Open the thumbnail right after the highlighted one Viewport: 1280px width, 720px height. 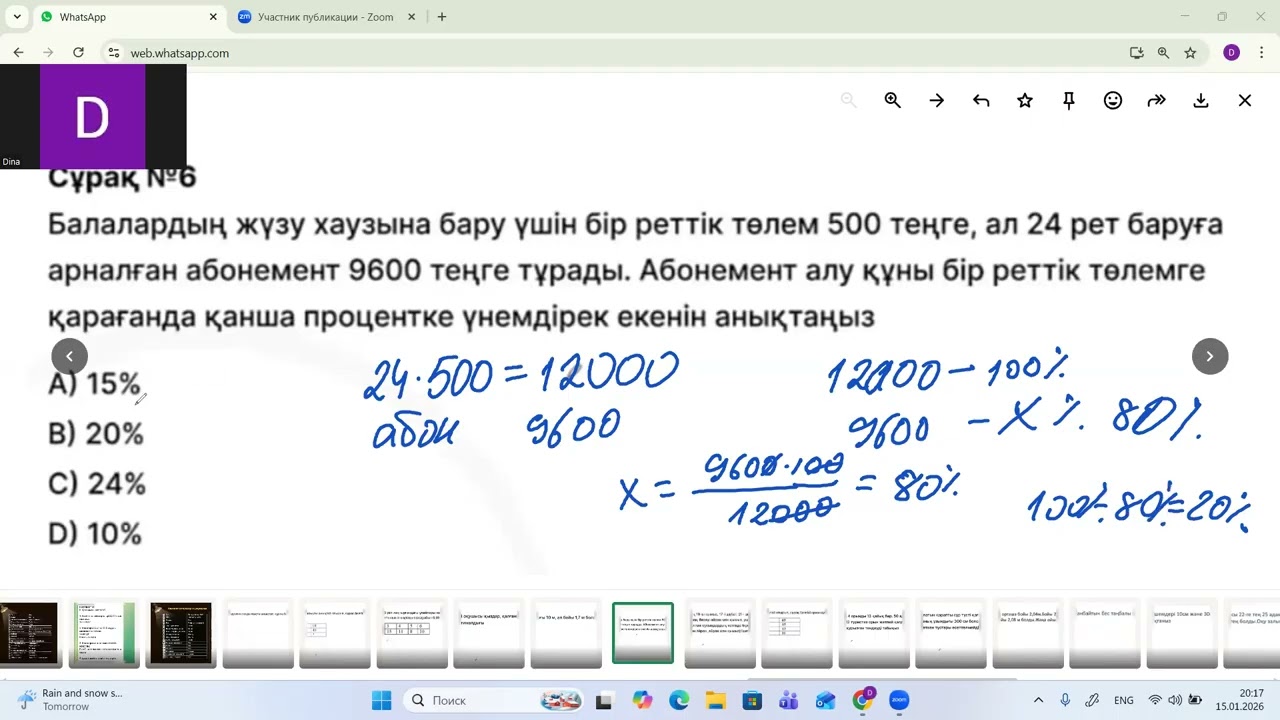point(719,633)
